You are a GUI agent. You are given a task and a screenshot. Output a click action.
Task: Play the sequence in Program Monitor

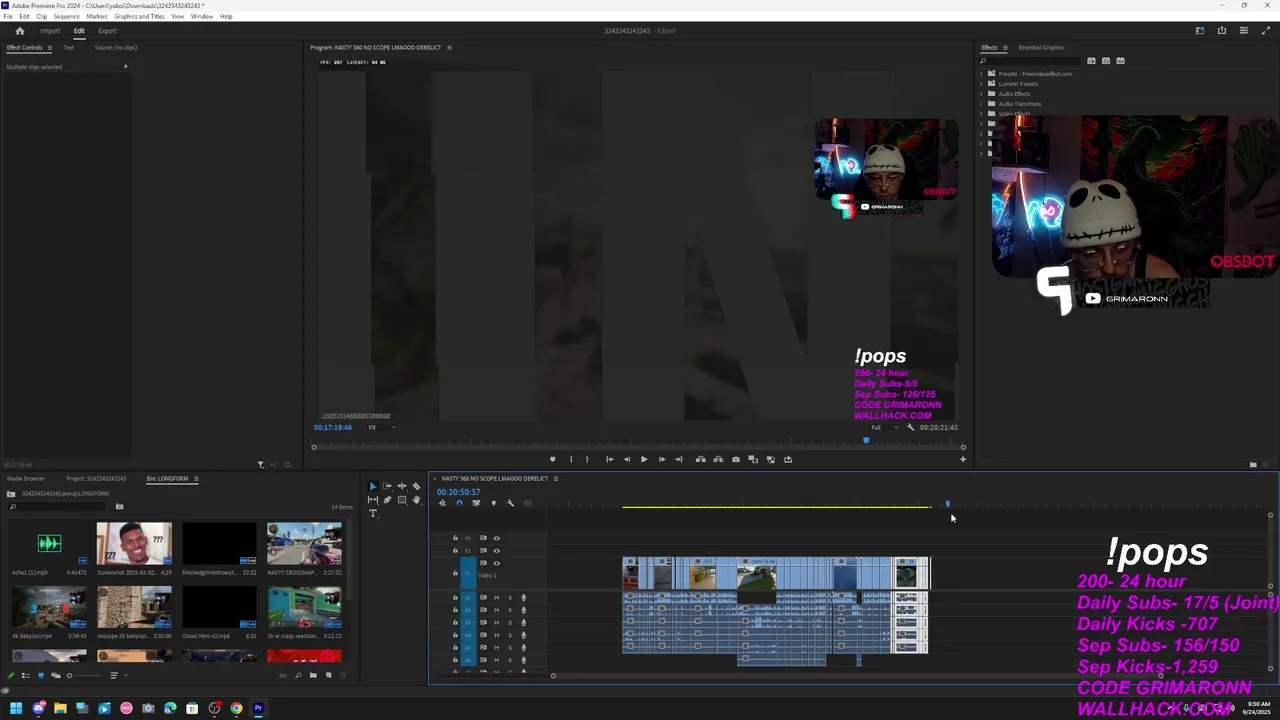(644, 459)
